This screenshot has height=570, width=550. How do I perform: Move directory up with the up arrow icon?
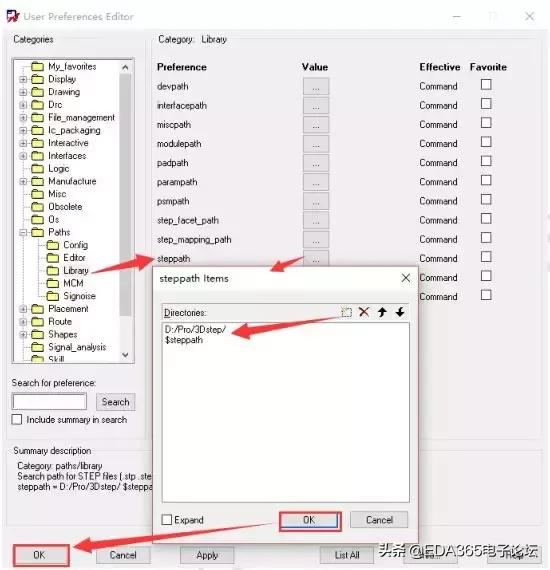click(x=382, y=312)
